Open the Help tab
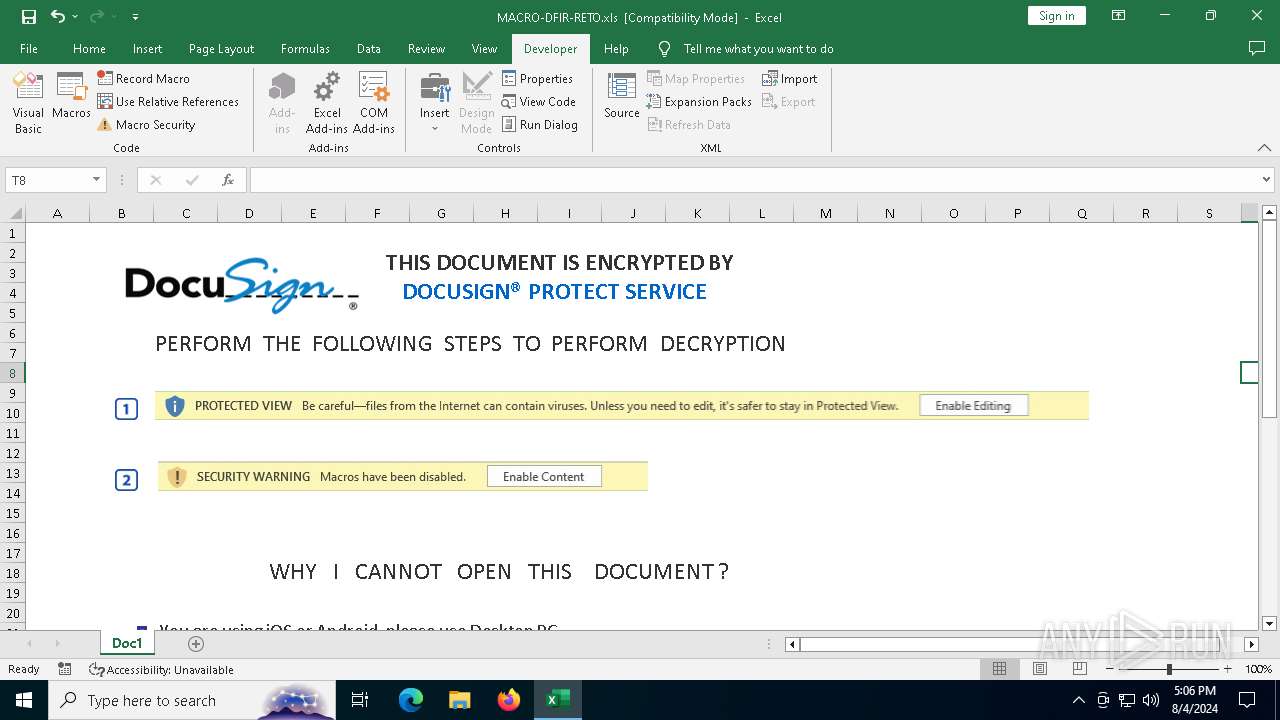This screenshot has height=720, width=1280. [616, 48]
